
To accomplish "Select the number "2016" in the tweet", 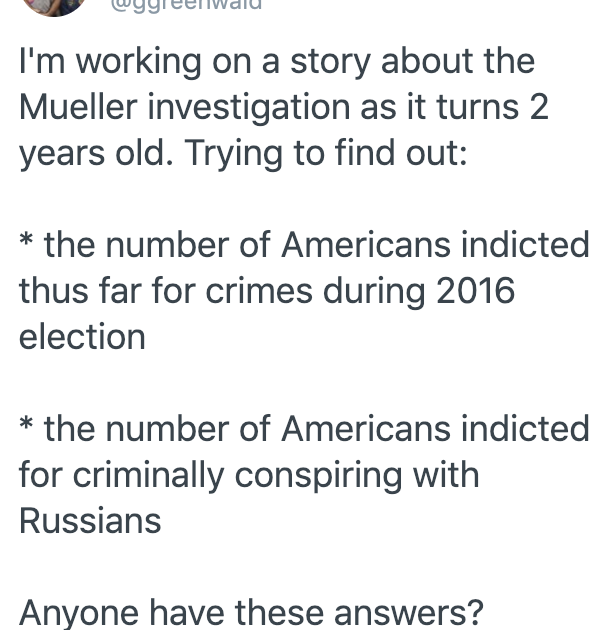I will click(475, 290).
